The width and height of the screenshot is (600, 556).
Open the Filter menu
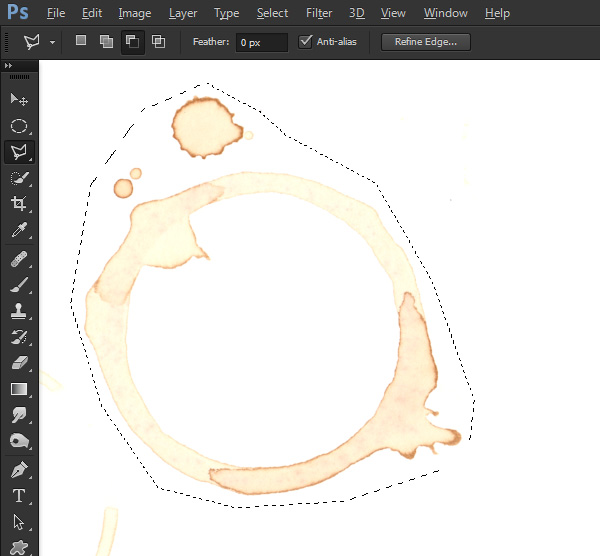click(x=319, y=13)
